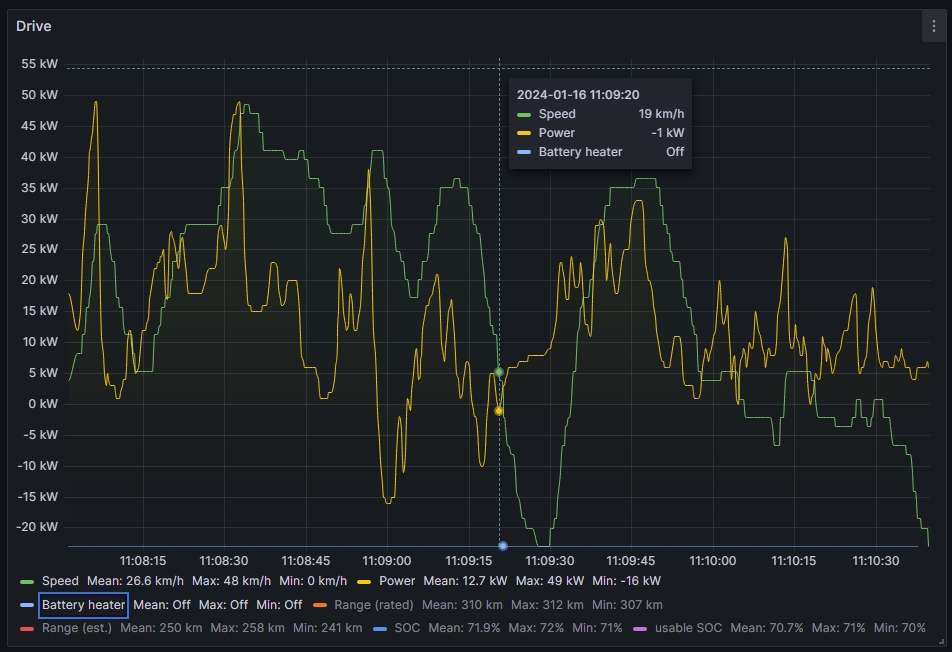
Task: Toggle the Range (est.) legend series
Action: (76, 628)
